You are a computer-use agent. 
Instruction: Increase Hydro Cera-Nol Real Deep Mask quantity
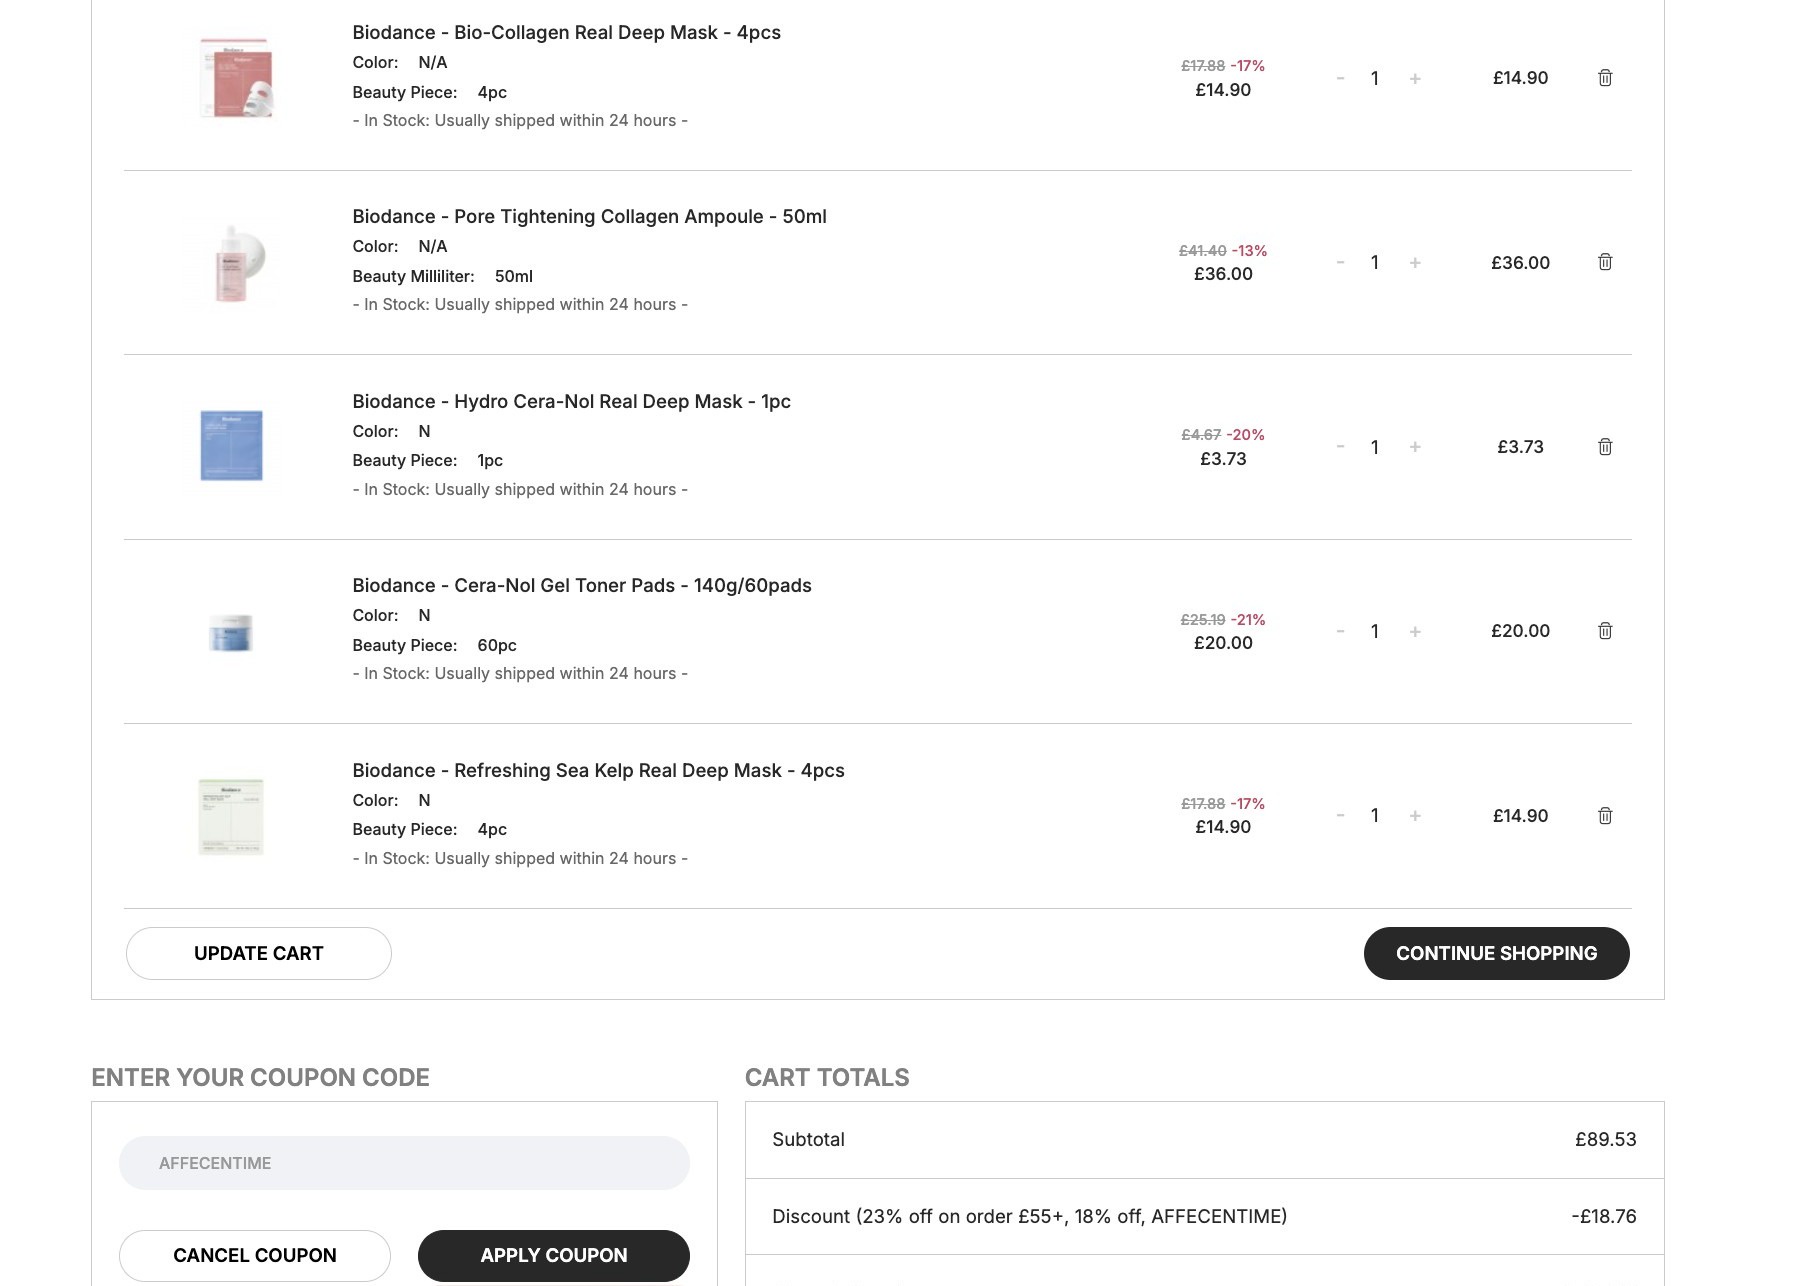(x=1415, y=447)
